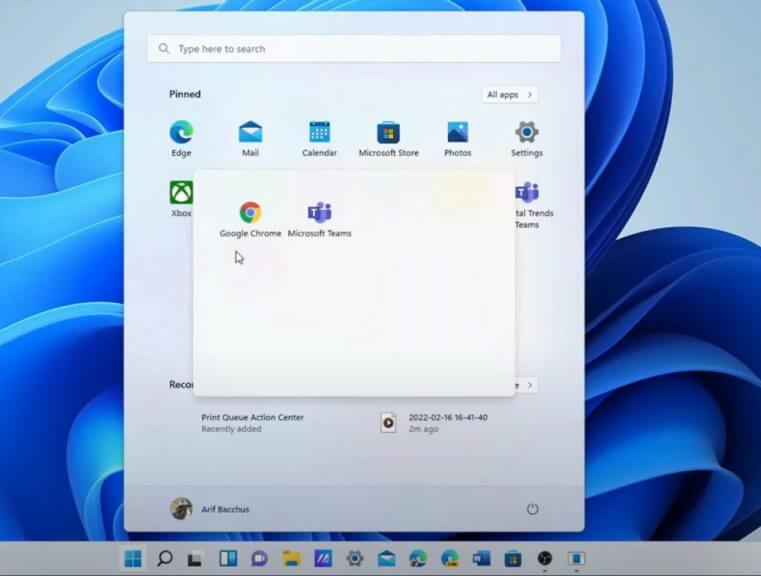The image size is (761, 576).
Task: Open the Edge pinned app
Action: [x=182, y=138]
